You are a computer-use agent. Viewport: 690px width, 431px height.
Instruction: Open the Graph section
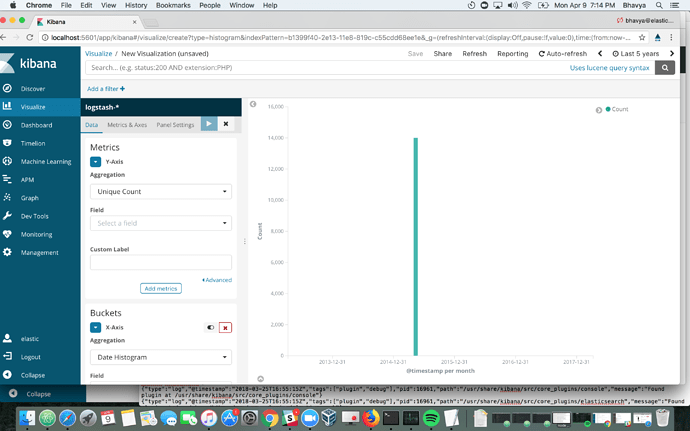tap(29, 198)
